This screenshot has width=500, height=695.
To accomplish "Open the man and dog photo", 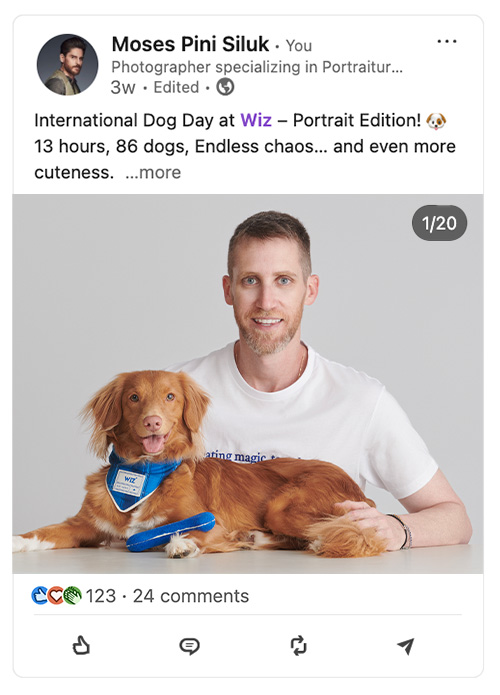I will tap(248, 384).
